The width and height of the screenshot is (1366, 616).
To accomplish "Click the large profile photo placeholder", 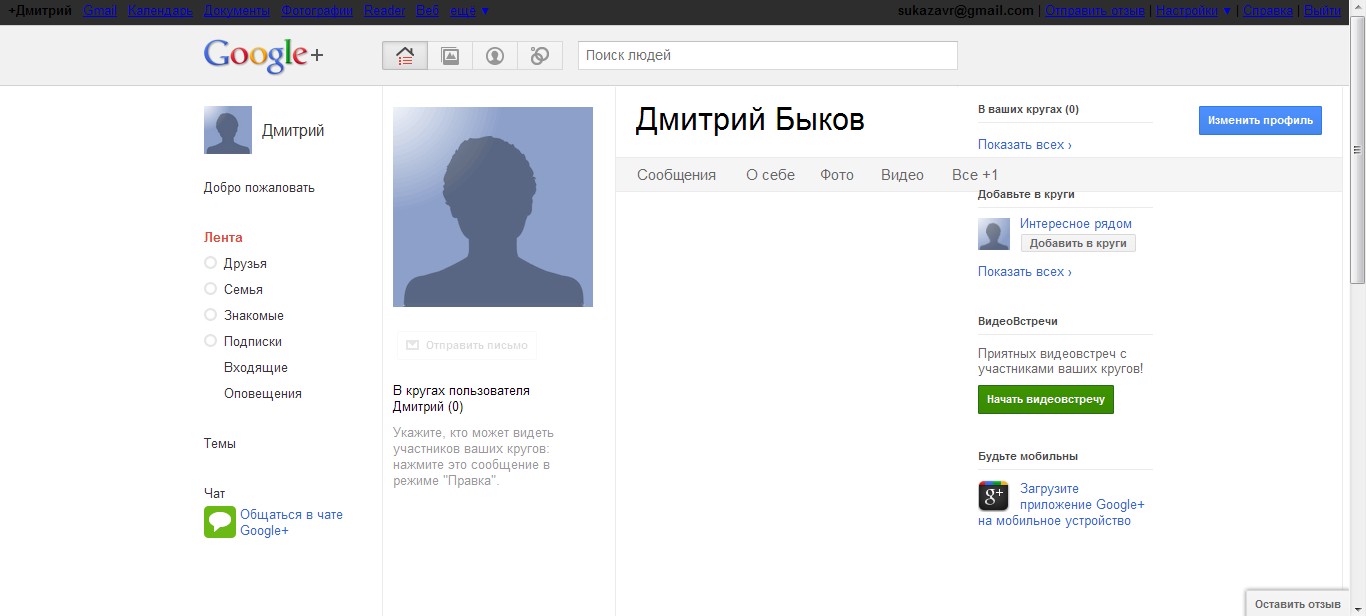I will 493,207.
